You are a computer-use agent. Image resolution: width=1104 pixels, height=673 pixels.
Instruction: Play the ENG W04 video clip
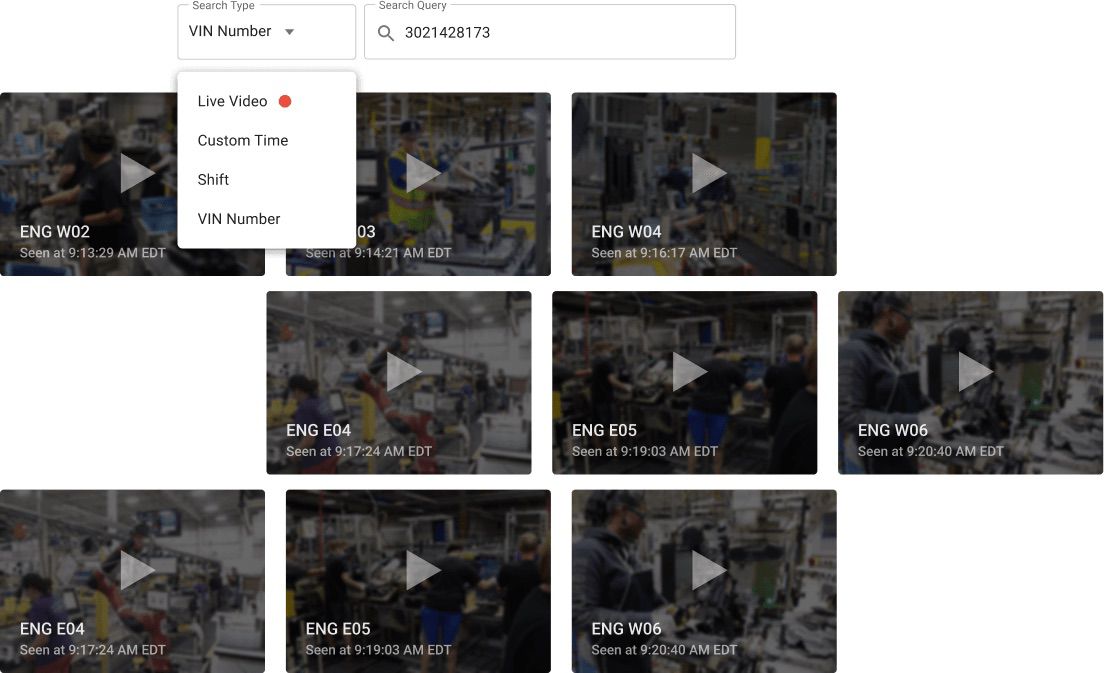click(x=709, y=173)
